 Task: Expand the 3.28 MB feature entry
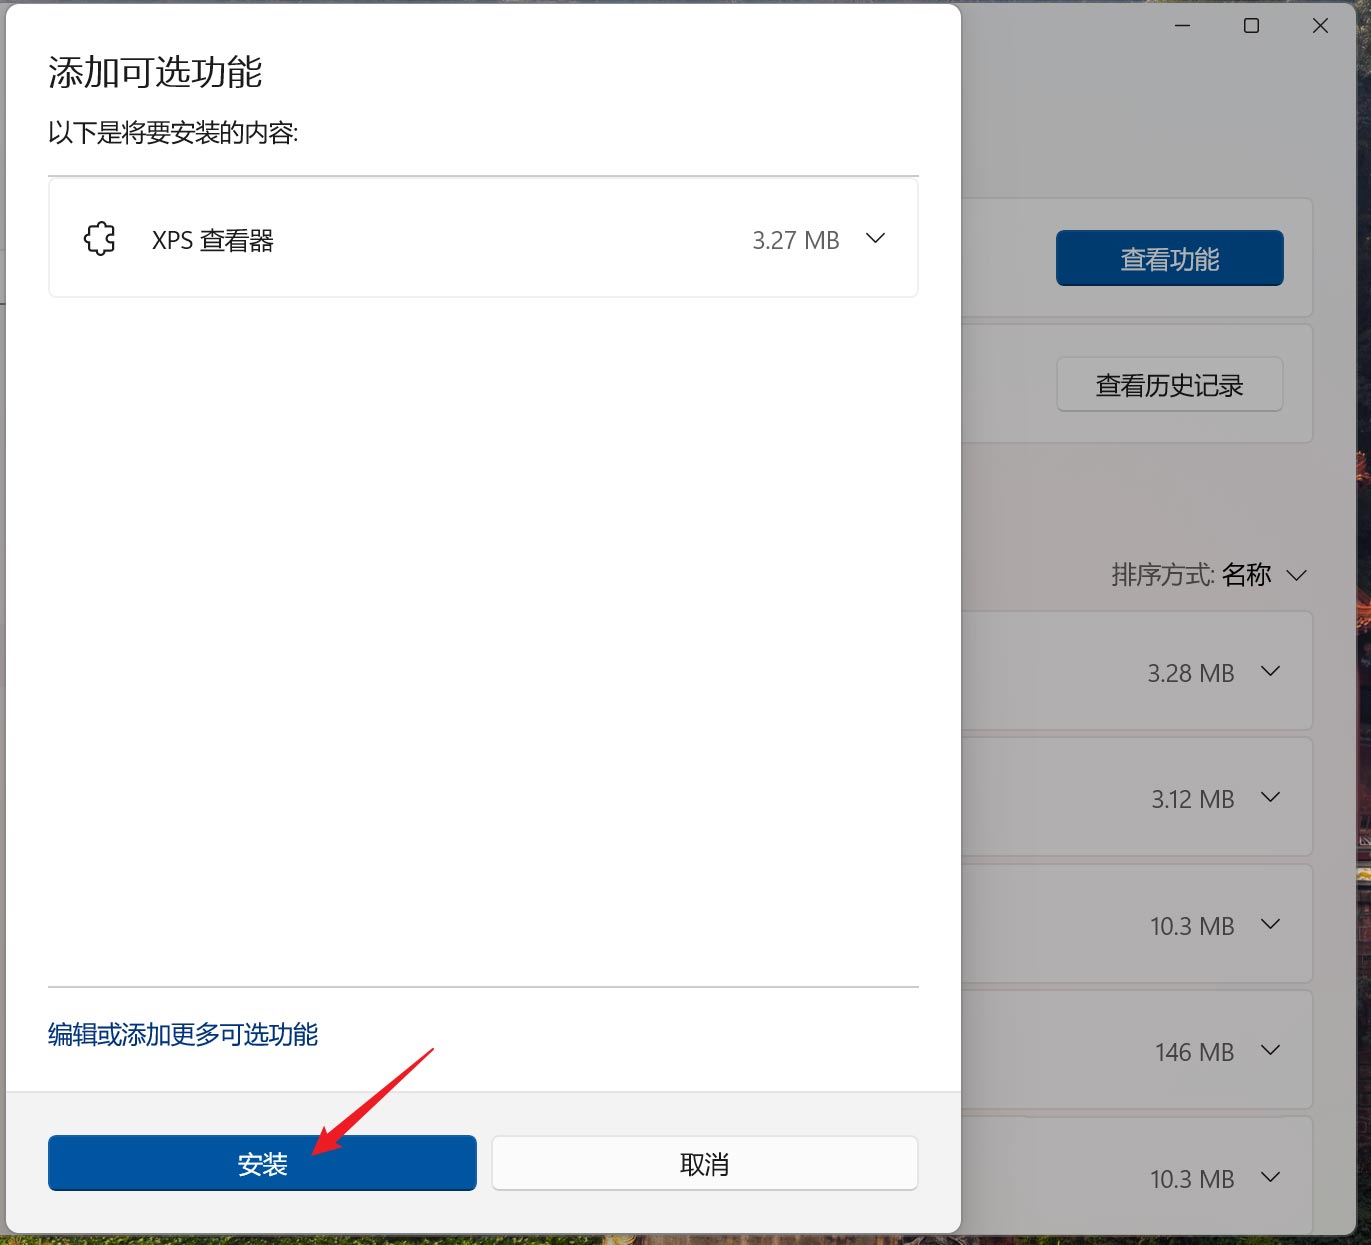1272,671
